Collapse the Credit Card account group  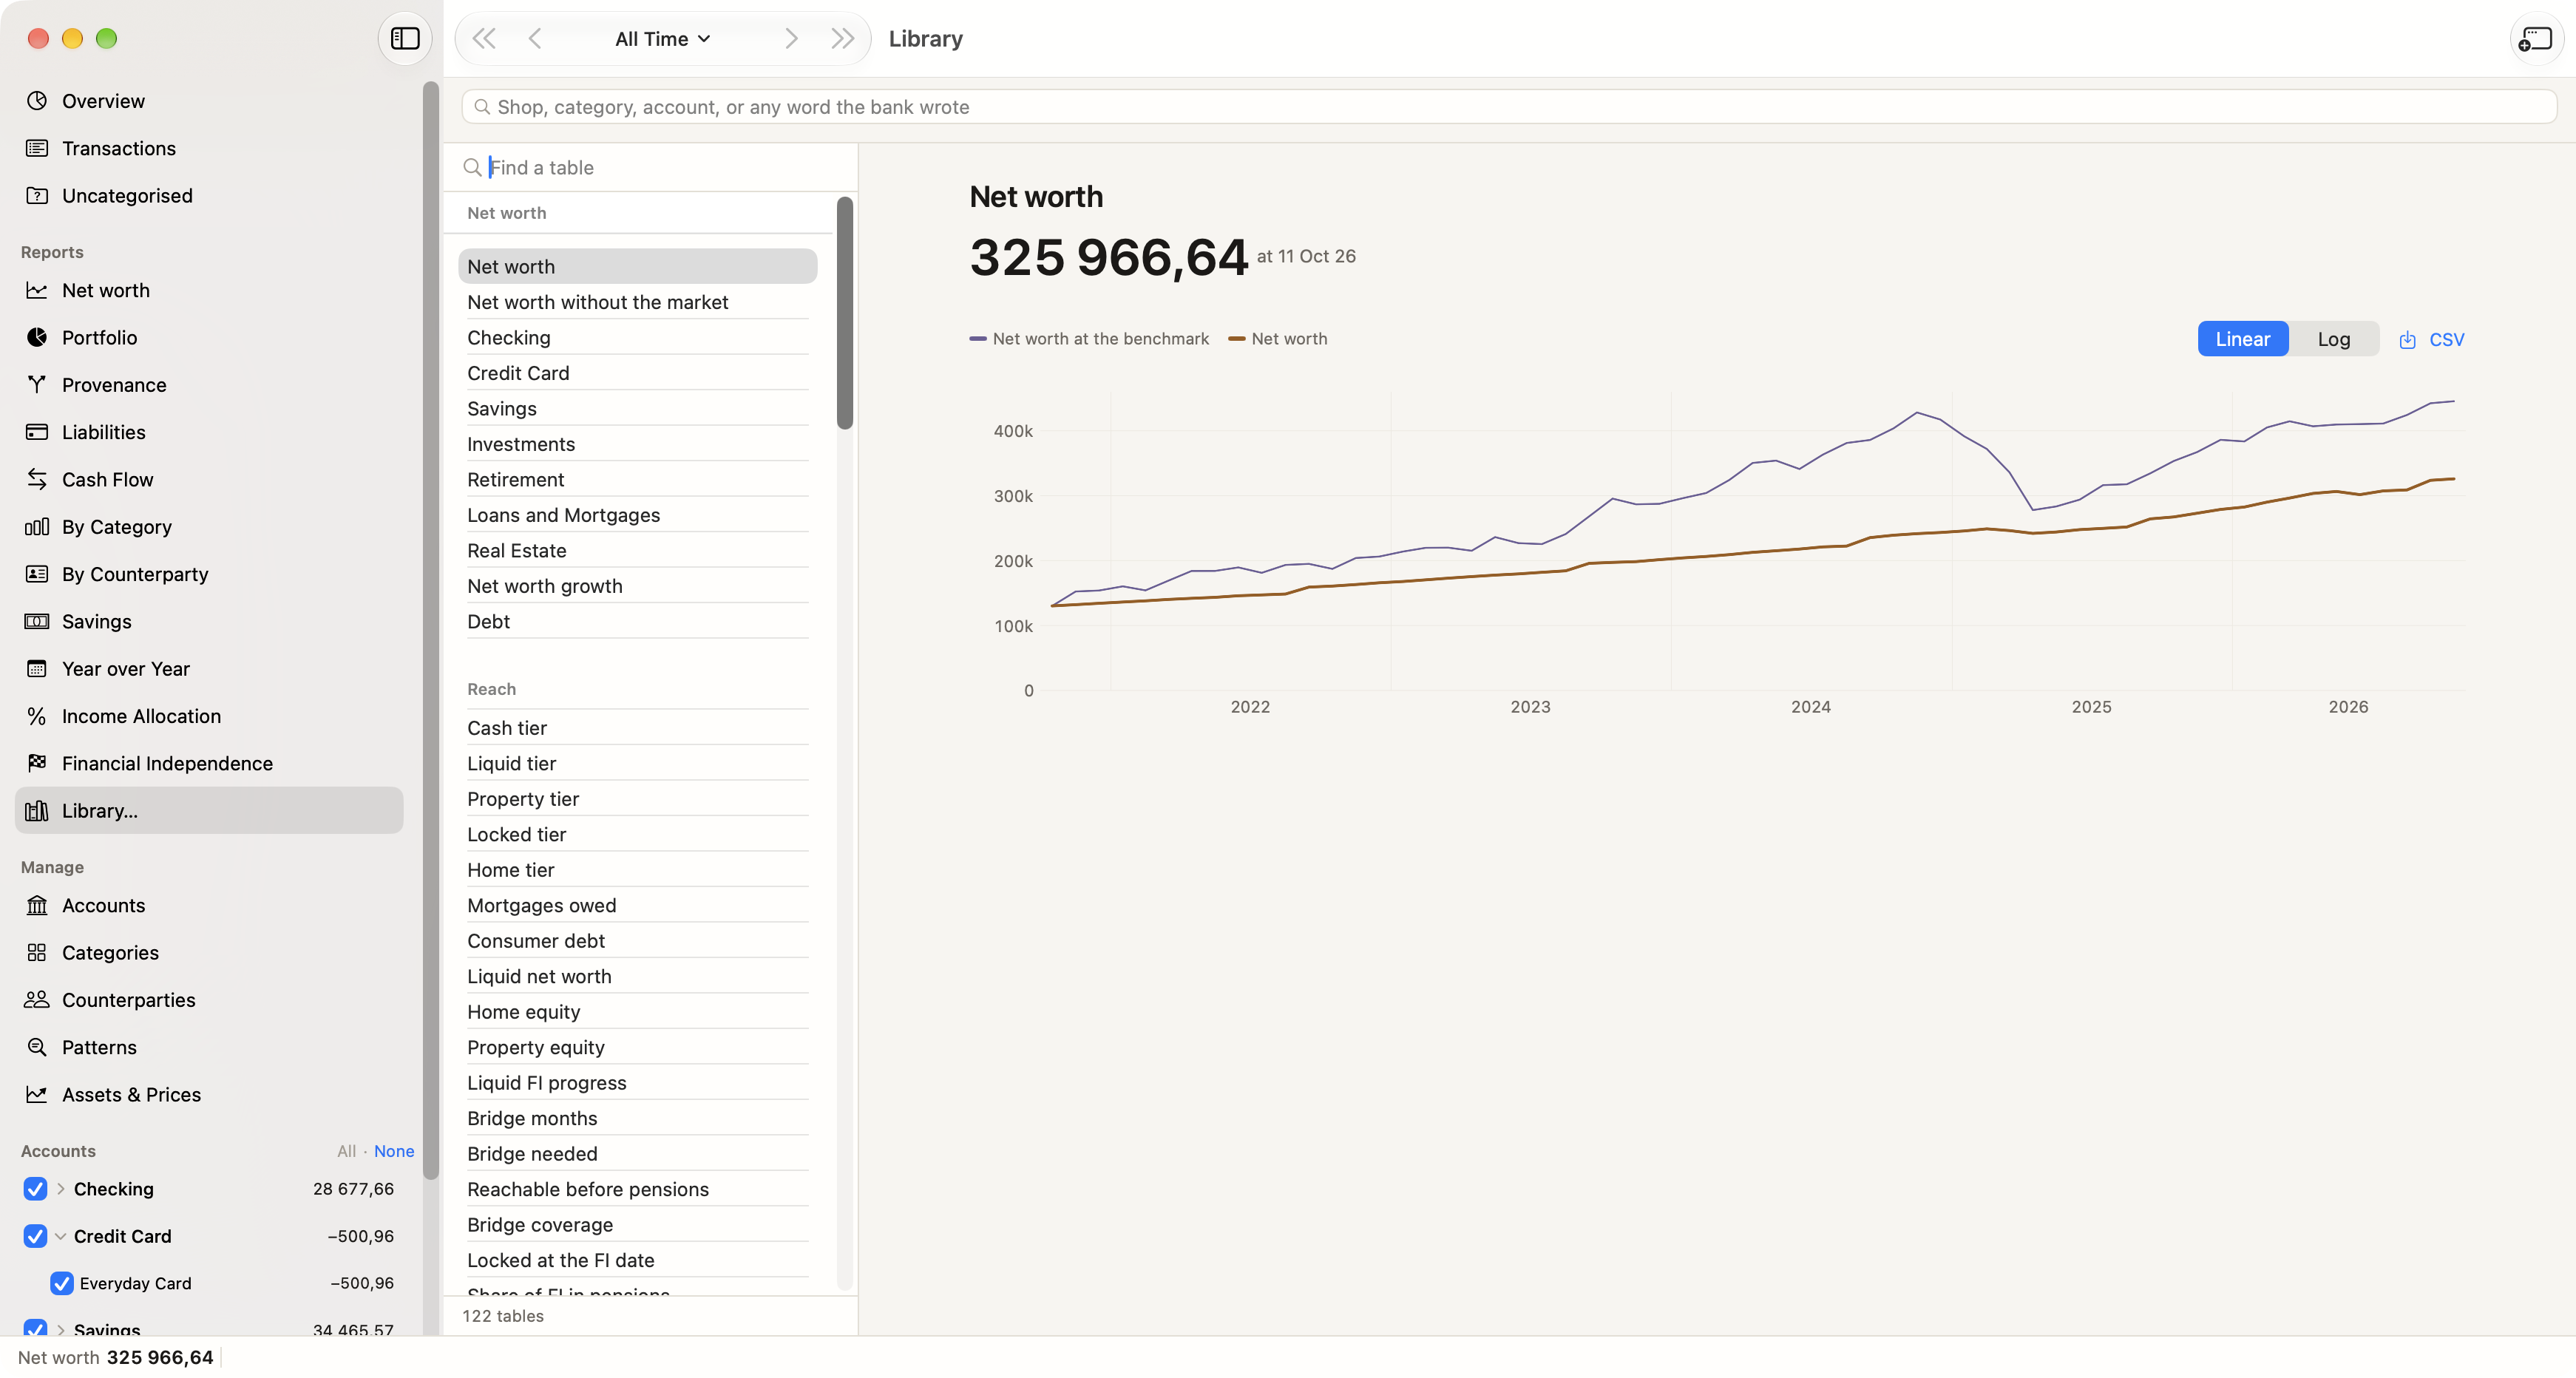[61, 1237]
